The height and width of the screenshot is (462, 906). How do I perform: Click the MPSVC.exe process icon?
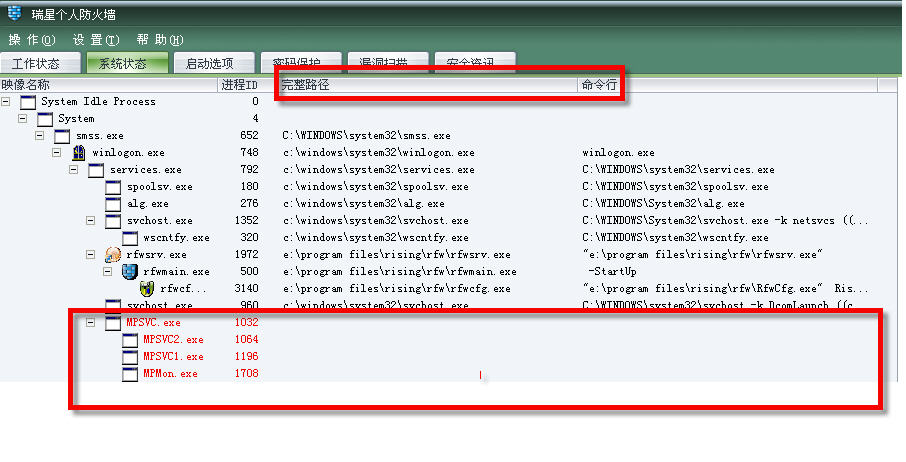pos(113,323)
